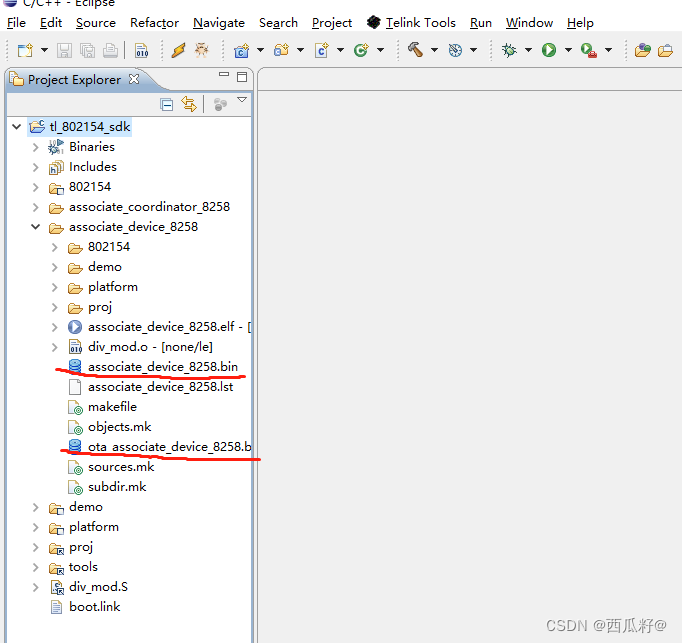Viewport: 682px width, 643px height.
Task: Collapse the associate_device_8258 folder
Action: 36,227
